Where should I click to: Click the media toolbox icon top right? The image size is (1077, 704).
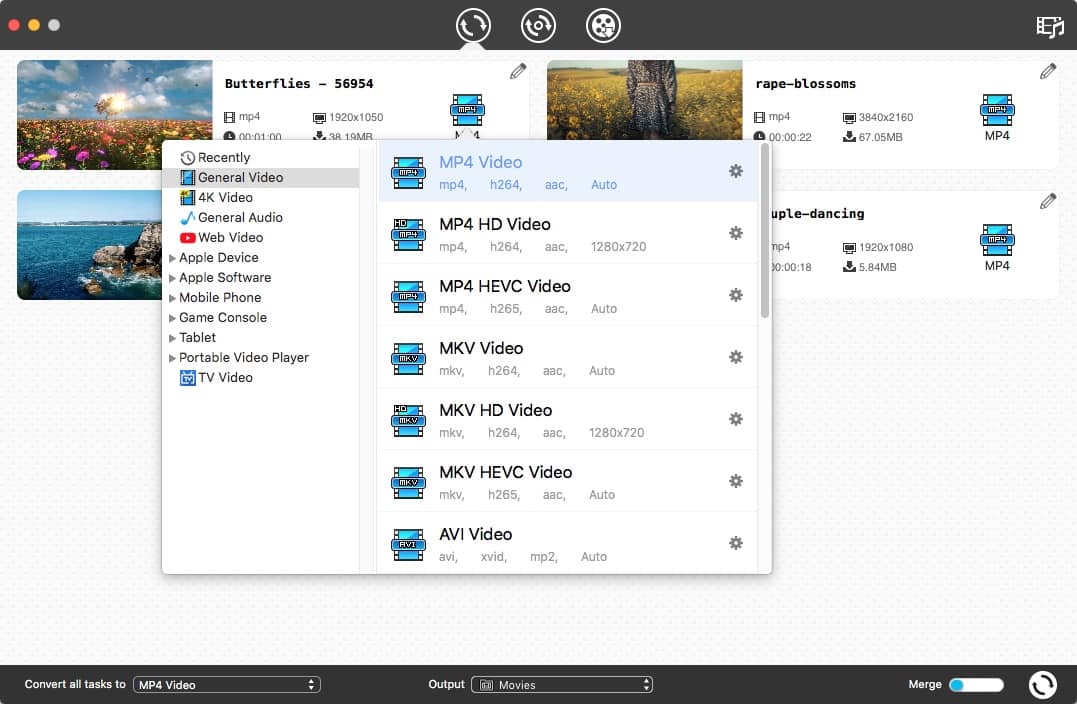(1049, 26)
